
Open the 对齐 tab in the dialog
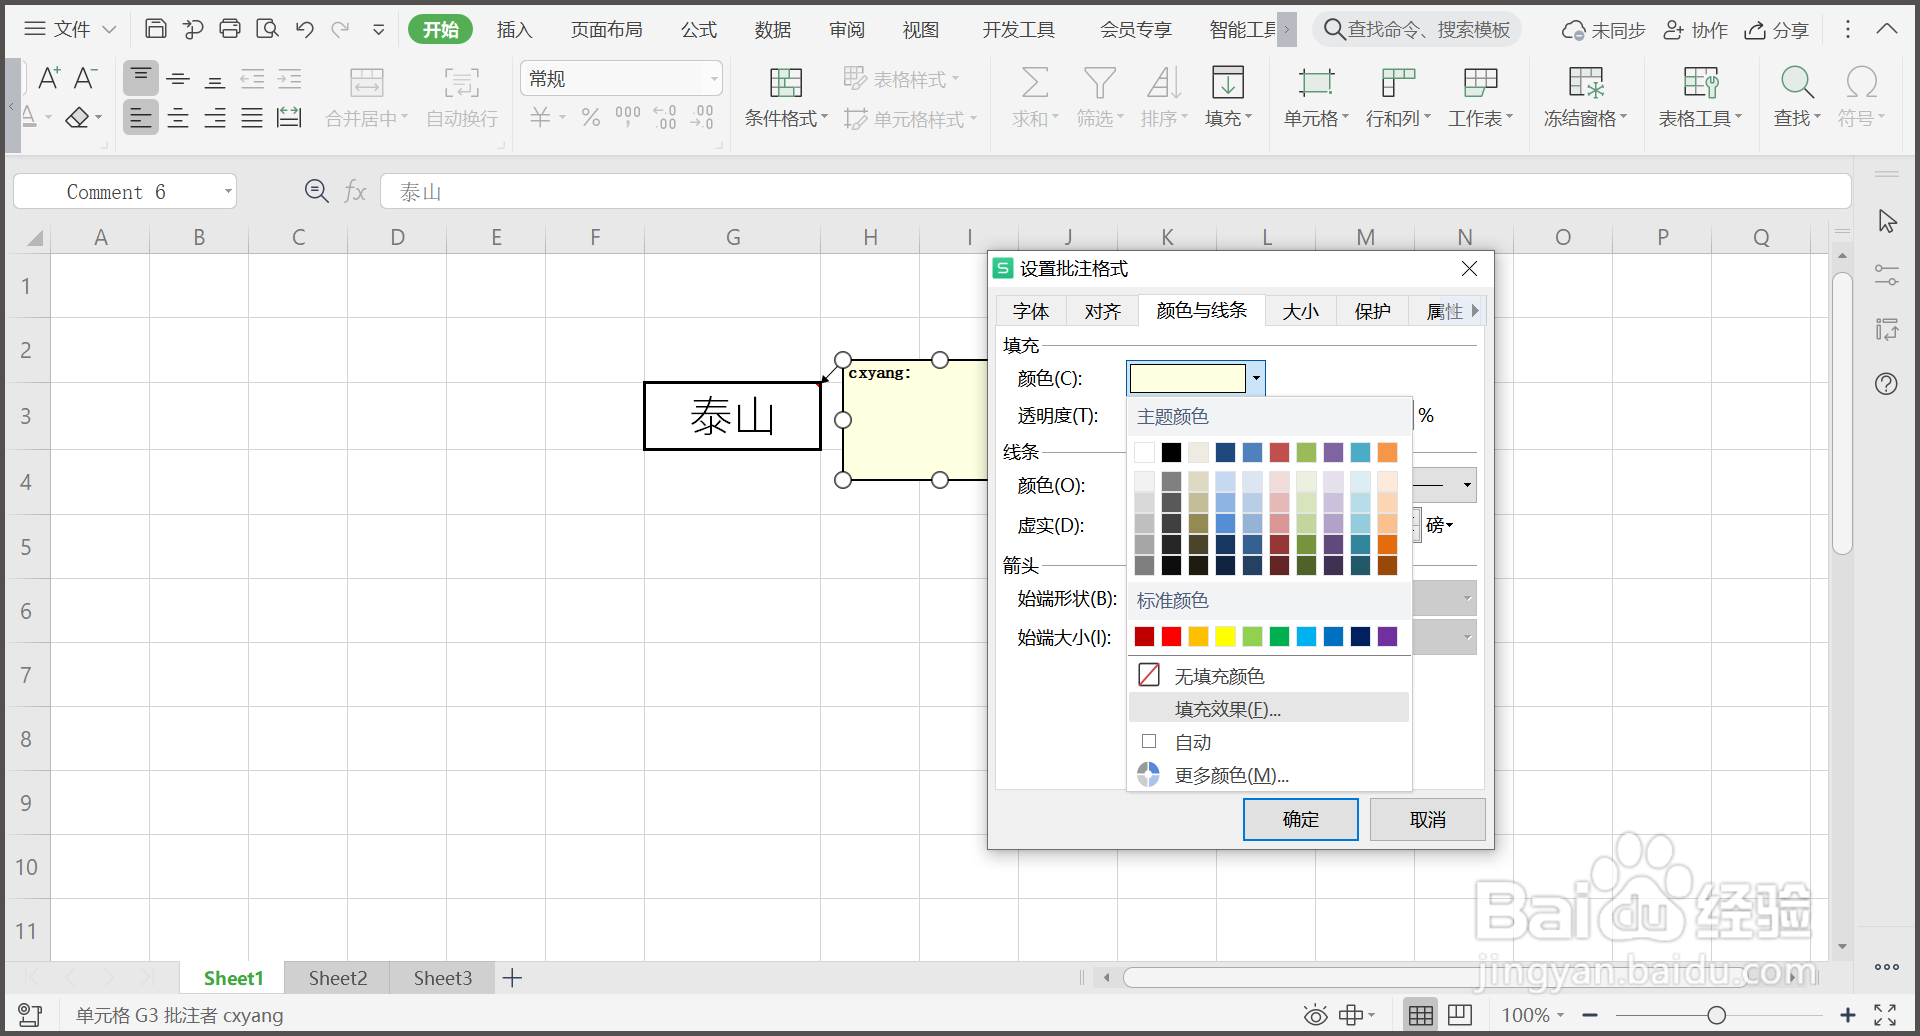tap(1102, 311)
